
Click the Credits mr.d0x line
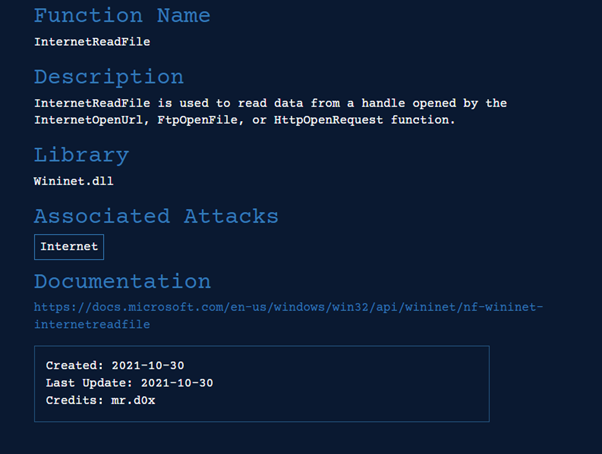click(101, 399)
